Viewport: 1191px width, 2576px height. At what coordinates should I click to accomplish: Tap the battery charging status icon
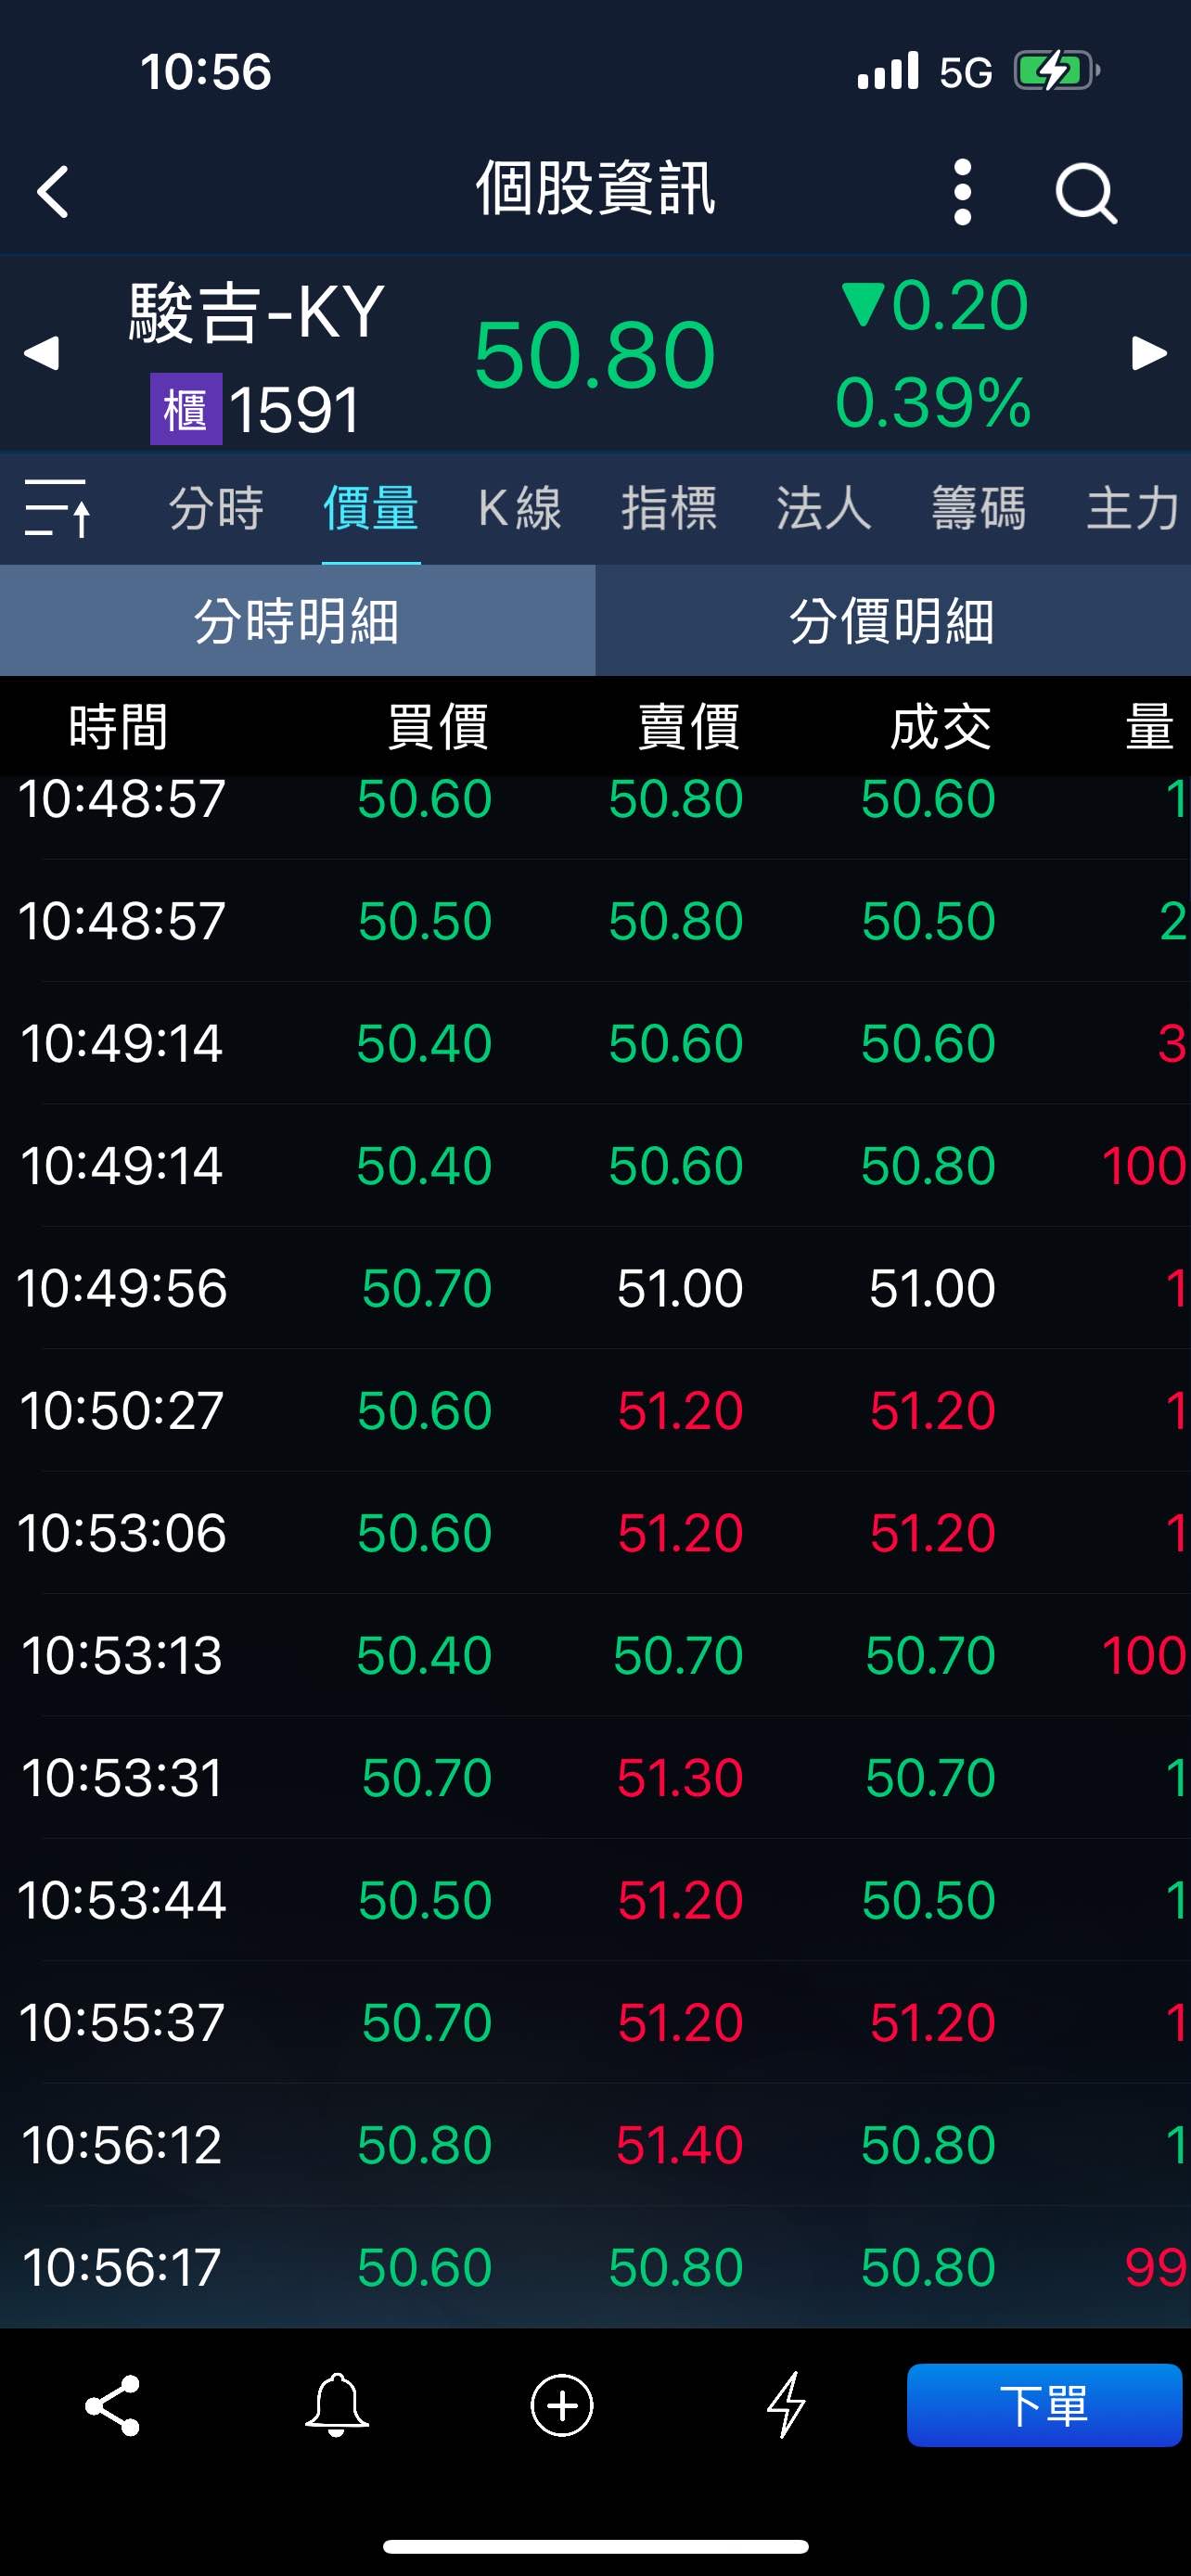click(x=1057, y=71)
